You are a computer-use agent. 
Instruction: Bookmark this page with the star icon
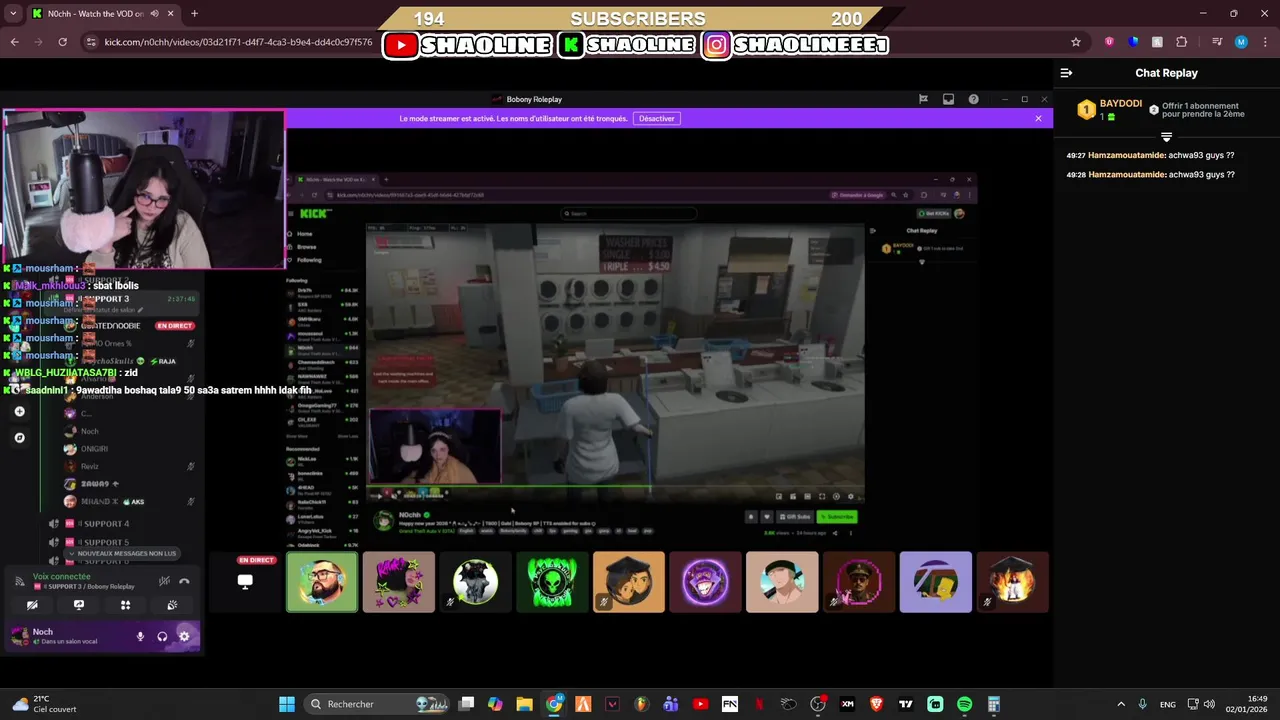point(1076,42)
